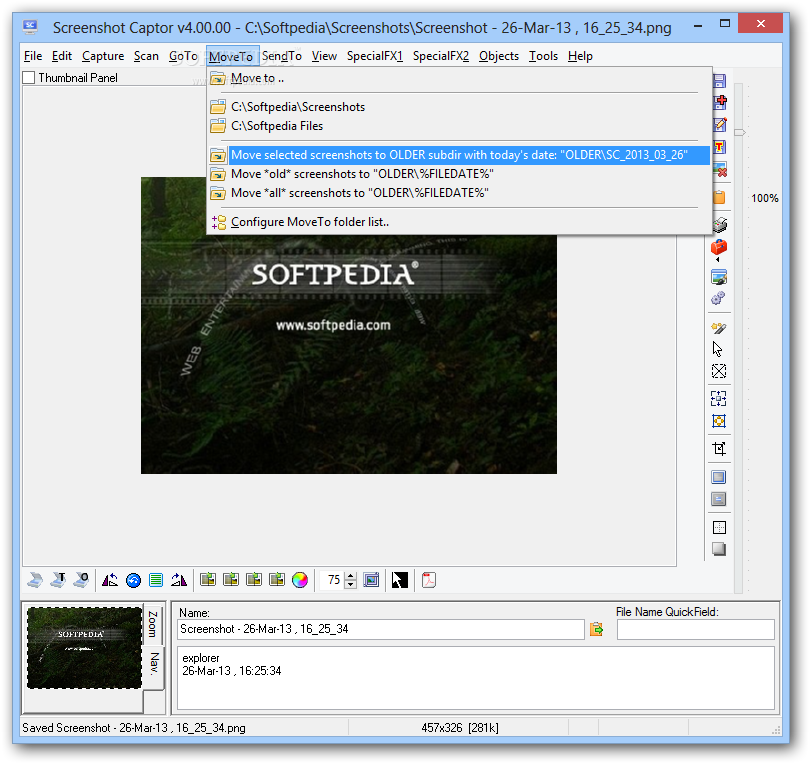The height and width of the screenshot is (764, 810).
Task: Click the 457x326 [281k] status text
Action: (459, 728)
